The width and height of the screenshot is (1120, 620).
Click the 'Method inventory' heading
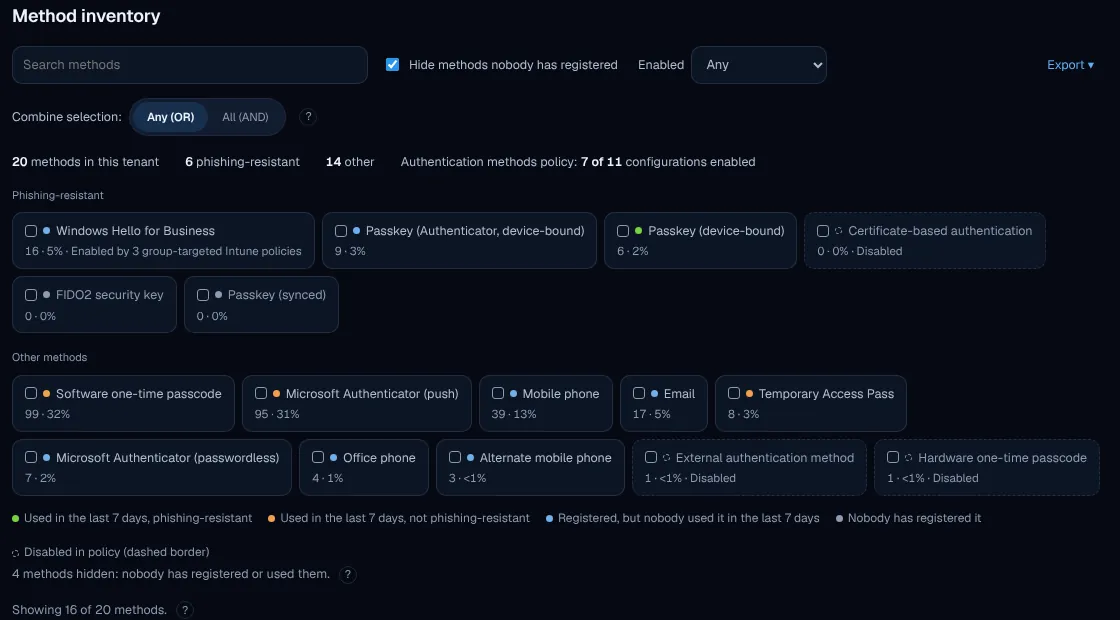coord(86,16)
